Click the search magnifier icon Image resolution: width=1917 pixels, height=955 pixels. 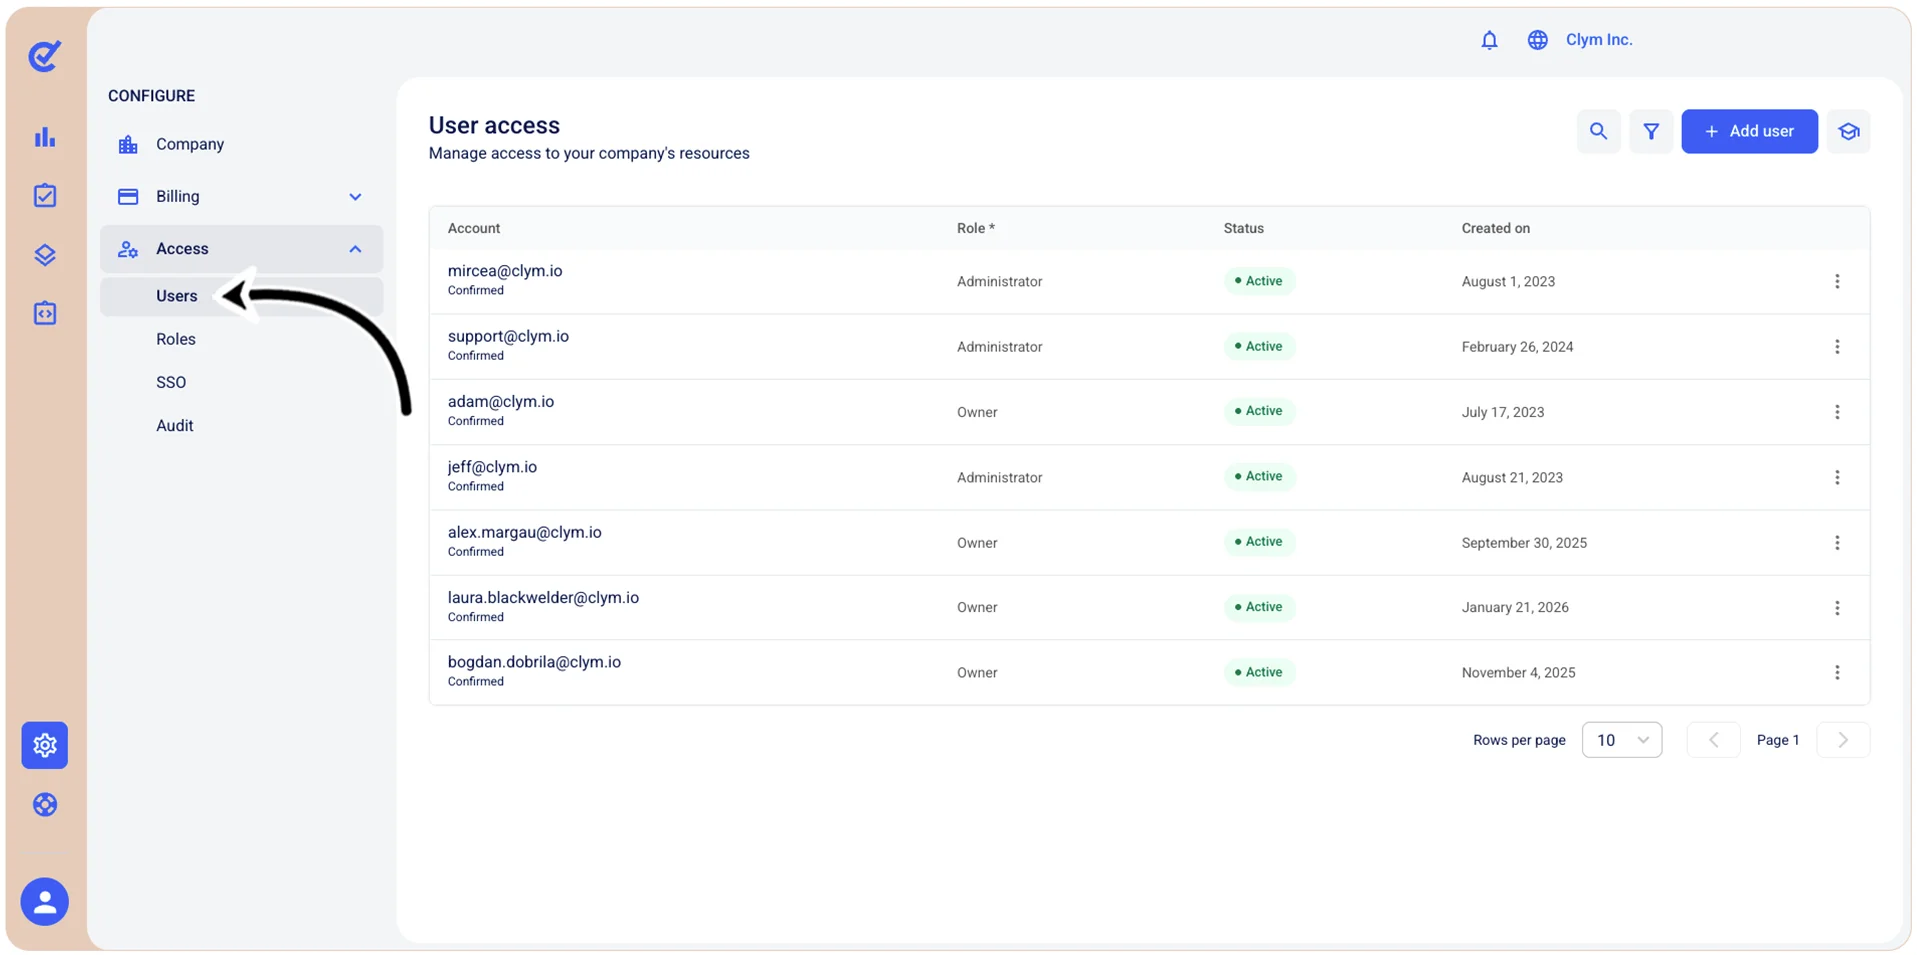pyautogui.click(x=1598, y=131)
